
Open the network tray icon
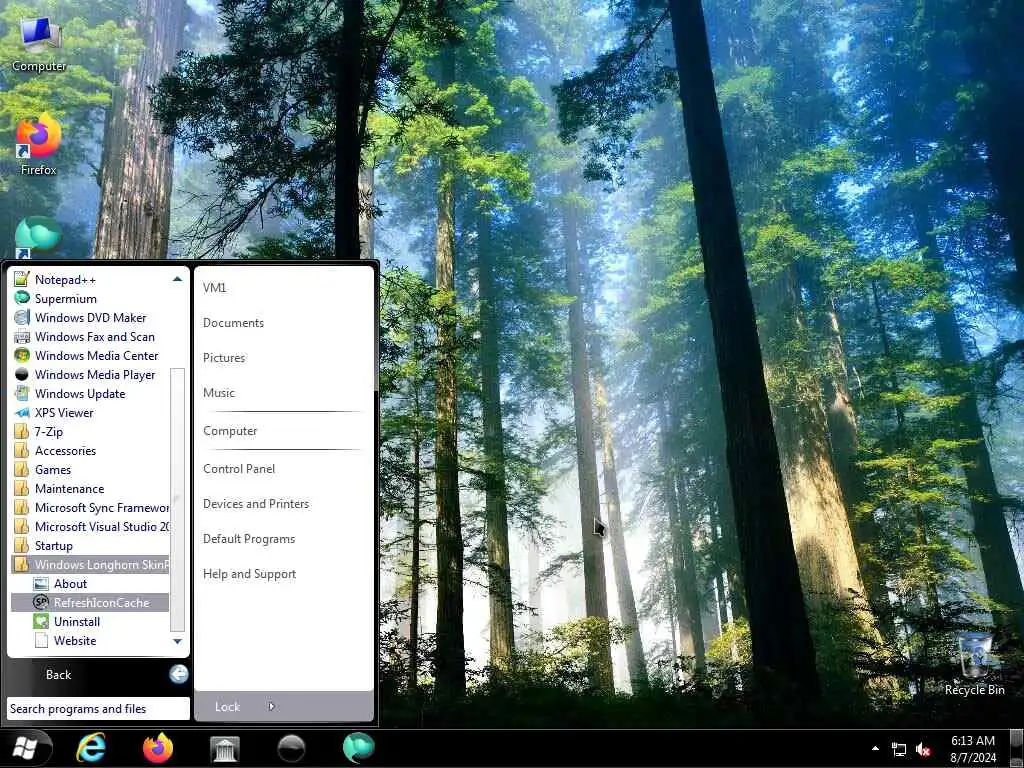[x=899, y=750]
